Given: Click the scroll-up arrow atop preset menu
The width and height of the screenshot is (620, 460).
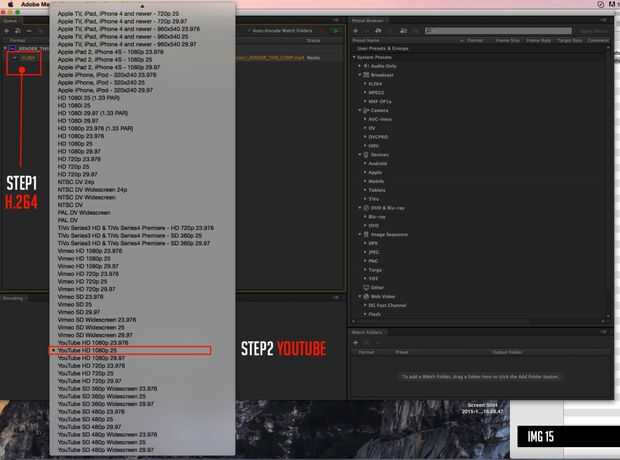Looking at the screenshot, I should (x=142, y=6).
